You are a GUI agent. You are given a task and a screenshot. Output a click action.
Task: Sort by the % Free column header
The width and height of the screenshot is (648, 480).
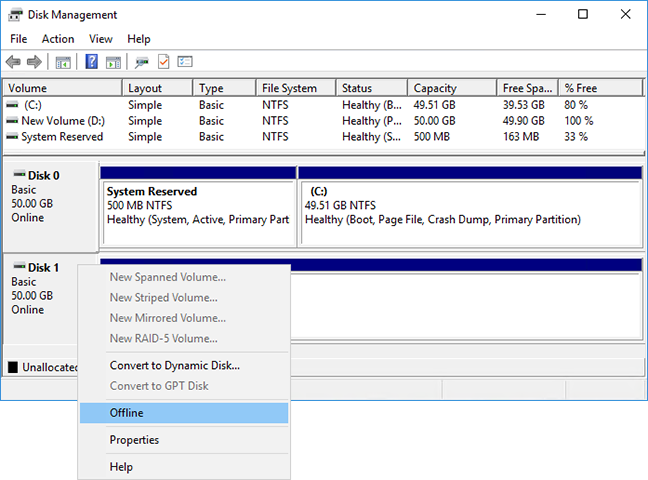pyautogui.click(x=601, y=88)
